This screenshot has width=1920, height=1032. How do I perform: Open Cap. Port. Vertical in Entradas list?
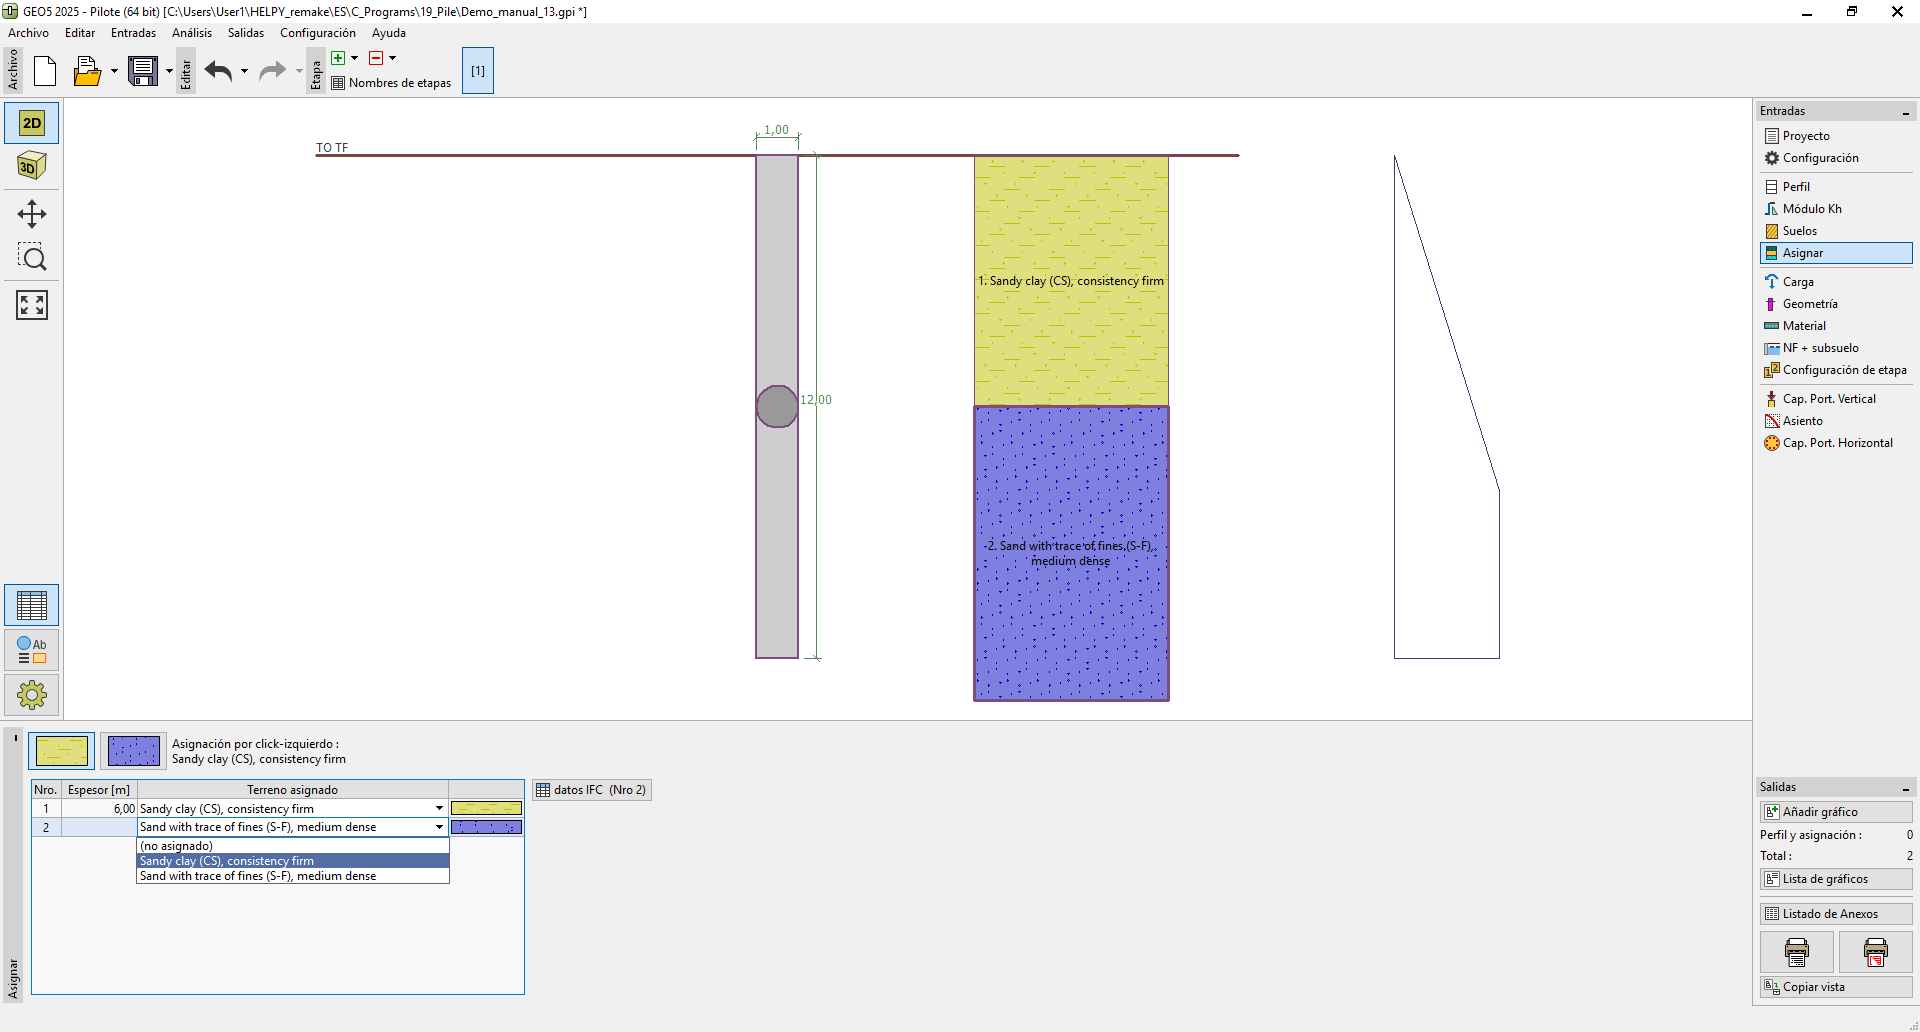[x=1828, y=399]
